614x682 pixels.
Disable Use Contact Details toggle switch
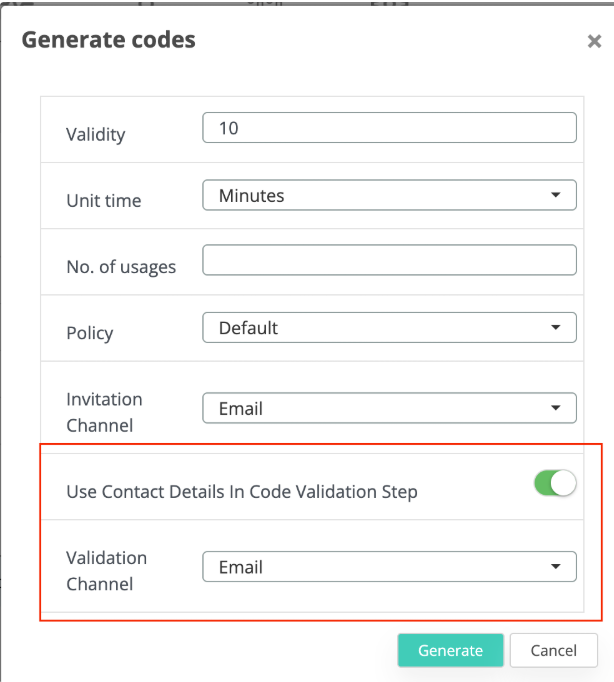pyautogui.click(x=555, y=485)
